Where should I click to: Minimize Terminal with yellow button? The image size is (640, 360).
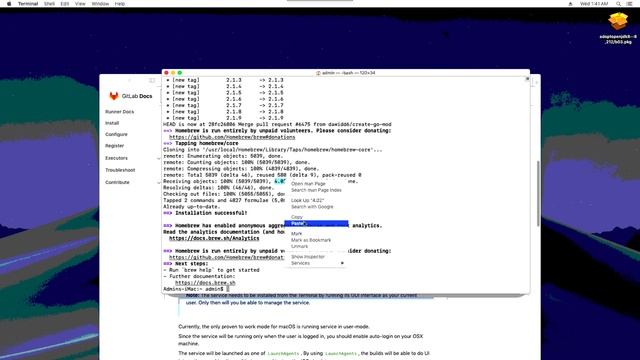[173, 73]
